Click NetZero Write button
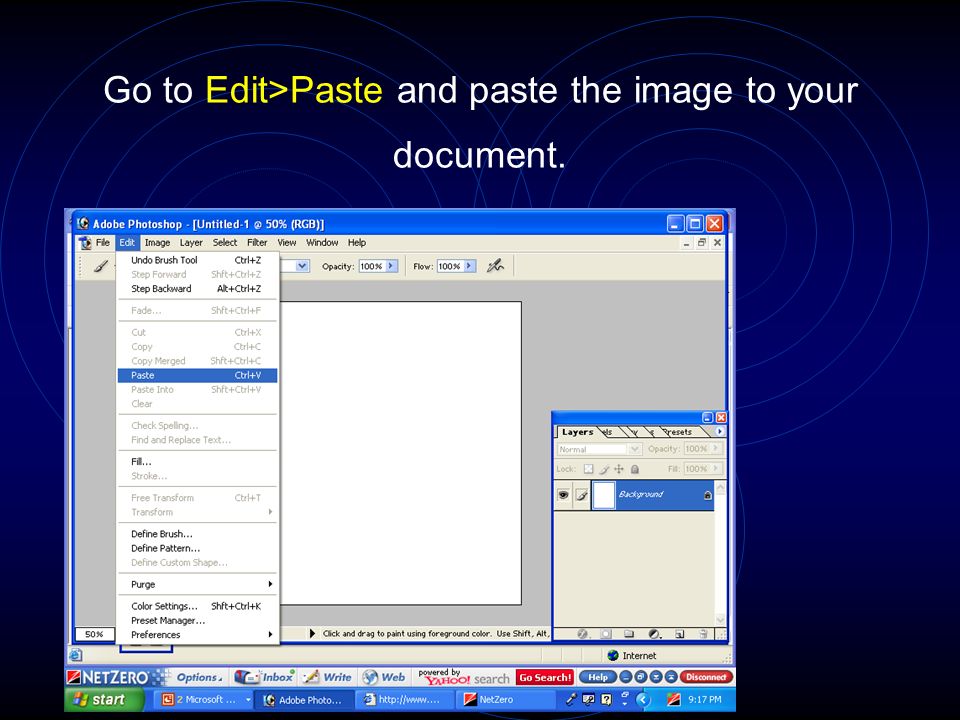Image resolution: width=960 pixels, height=720 pixels. (328, 677)
